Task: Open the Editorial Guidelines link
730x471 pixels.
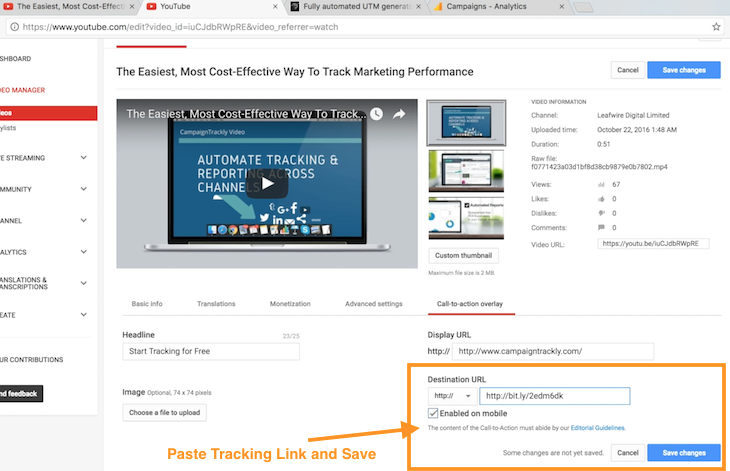Action: point(598,428)
